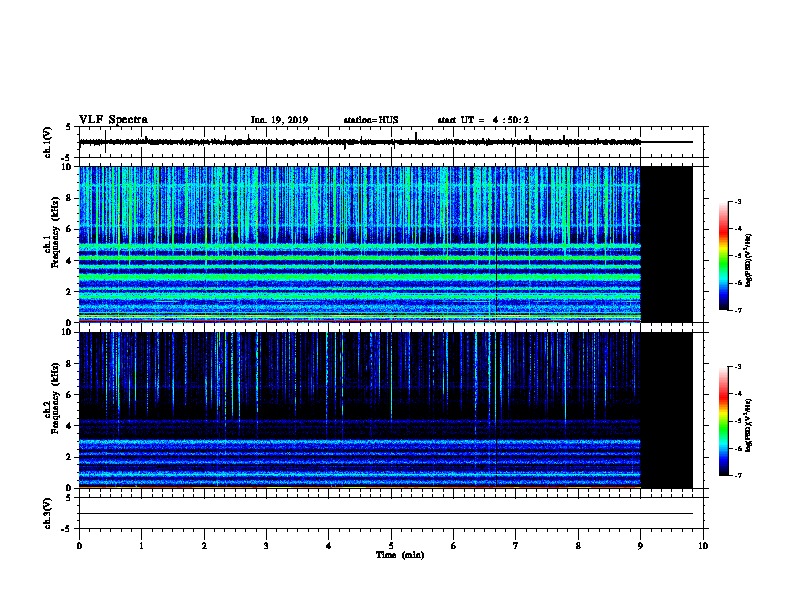Click the black no-data region in ch.2 spectrogram

pyautogui.click(x=666, y=410)
